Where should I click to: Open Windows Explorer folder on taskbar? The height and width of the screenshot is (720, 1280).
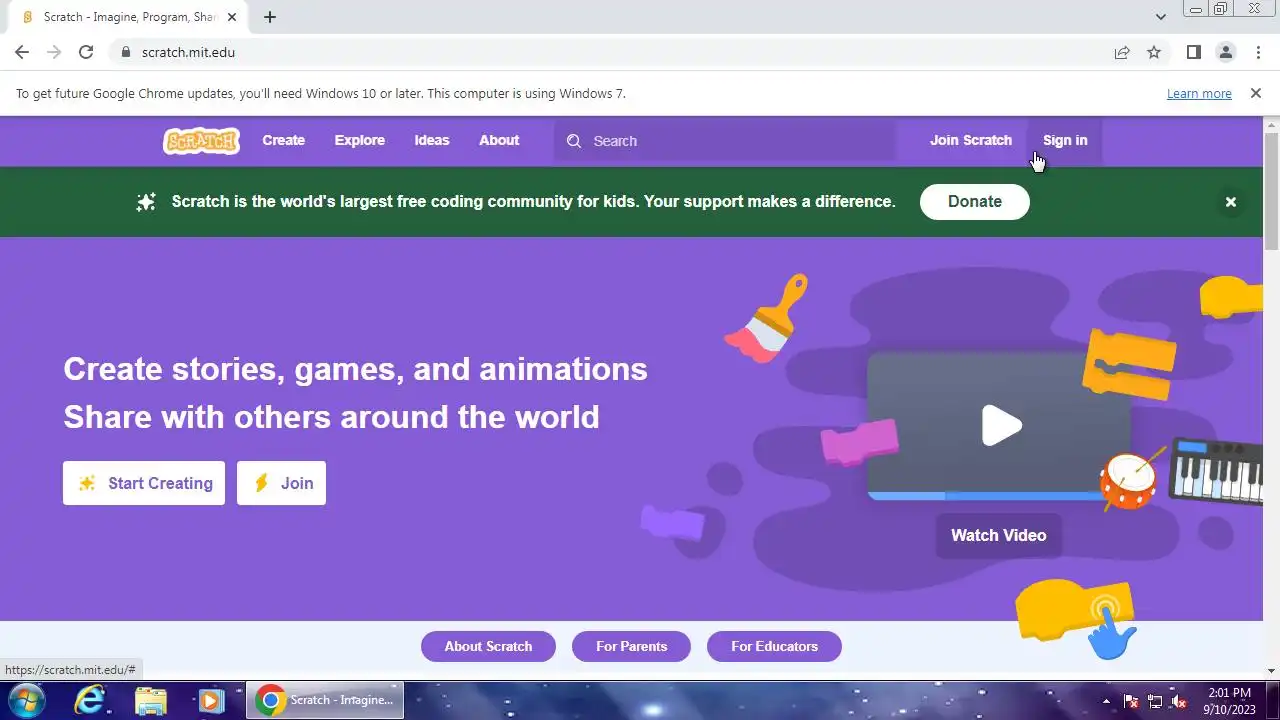click(x=151, y=700)
